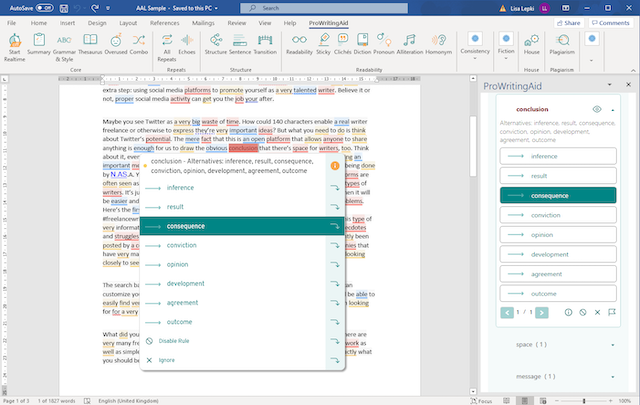
Task: Open the Structure report
Action: (216, 44)
